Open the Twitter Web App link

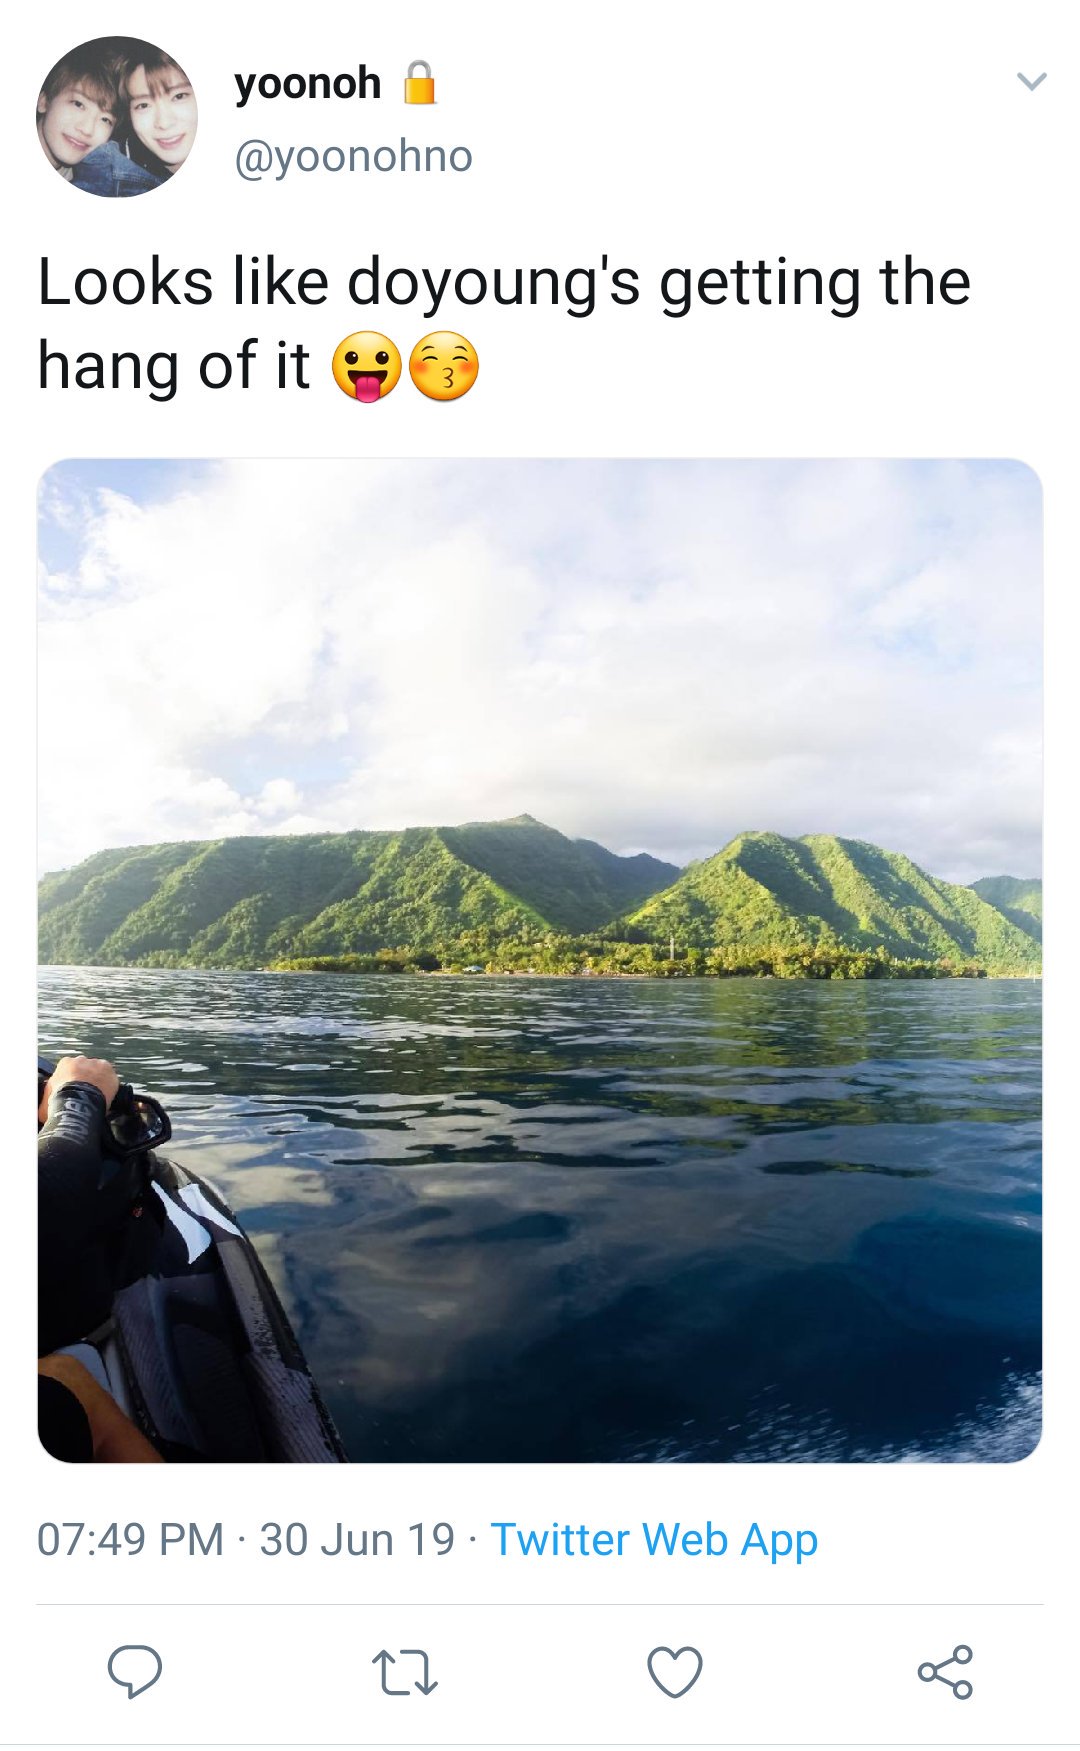pos(654,1539)
